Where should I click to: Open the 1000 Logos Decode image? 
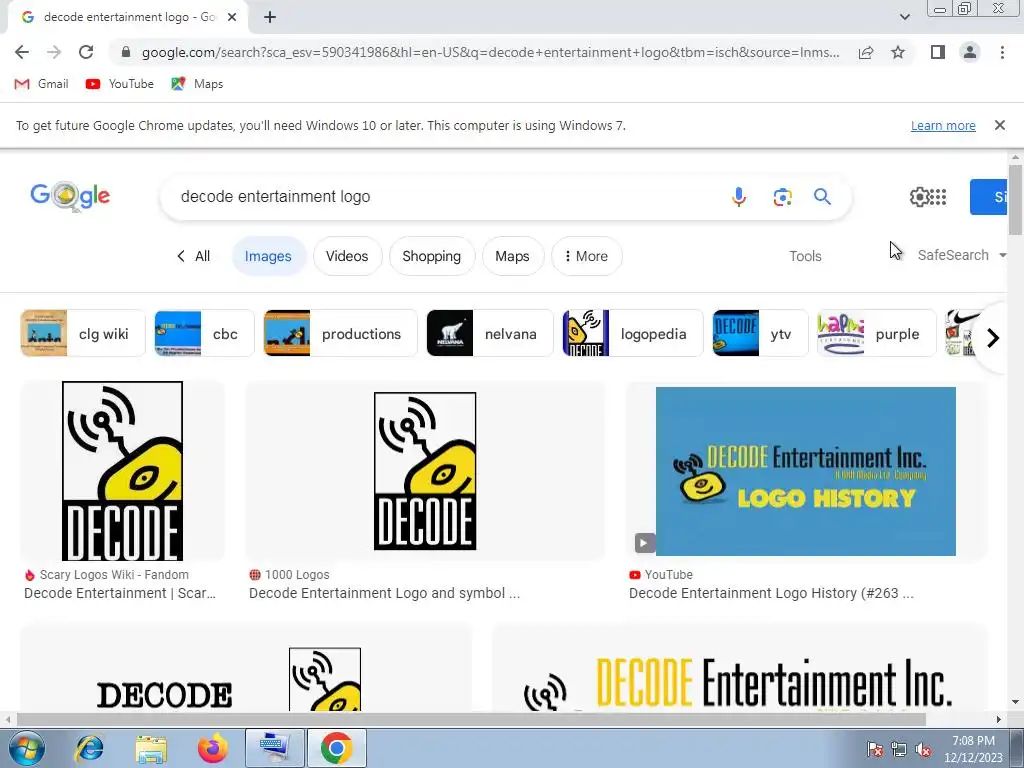(x=425, y=471)
